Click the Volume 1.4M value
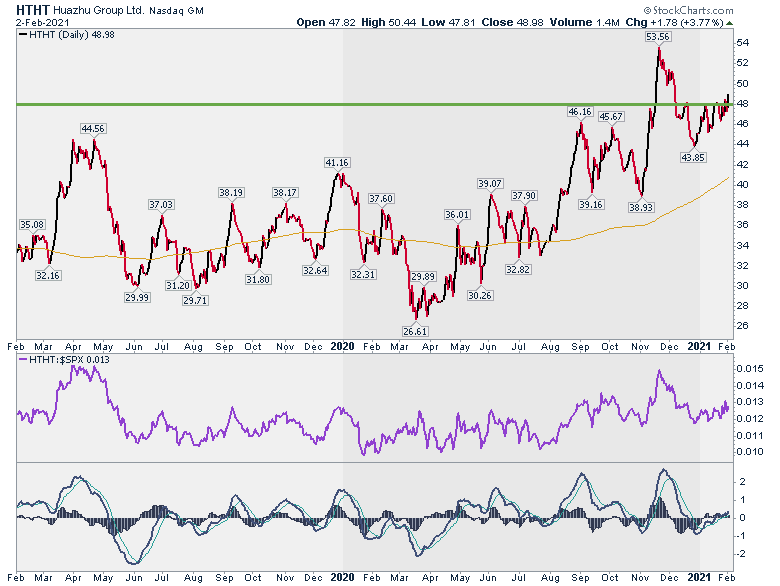 pos(585,22)
